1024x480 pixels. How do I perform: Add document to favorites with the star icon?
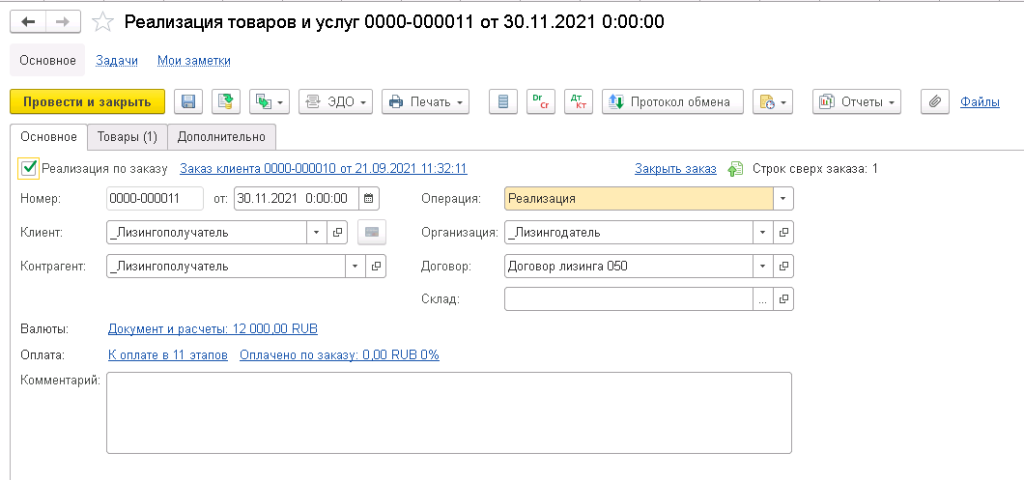coord(103,21)
